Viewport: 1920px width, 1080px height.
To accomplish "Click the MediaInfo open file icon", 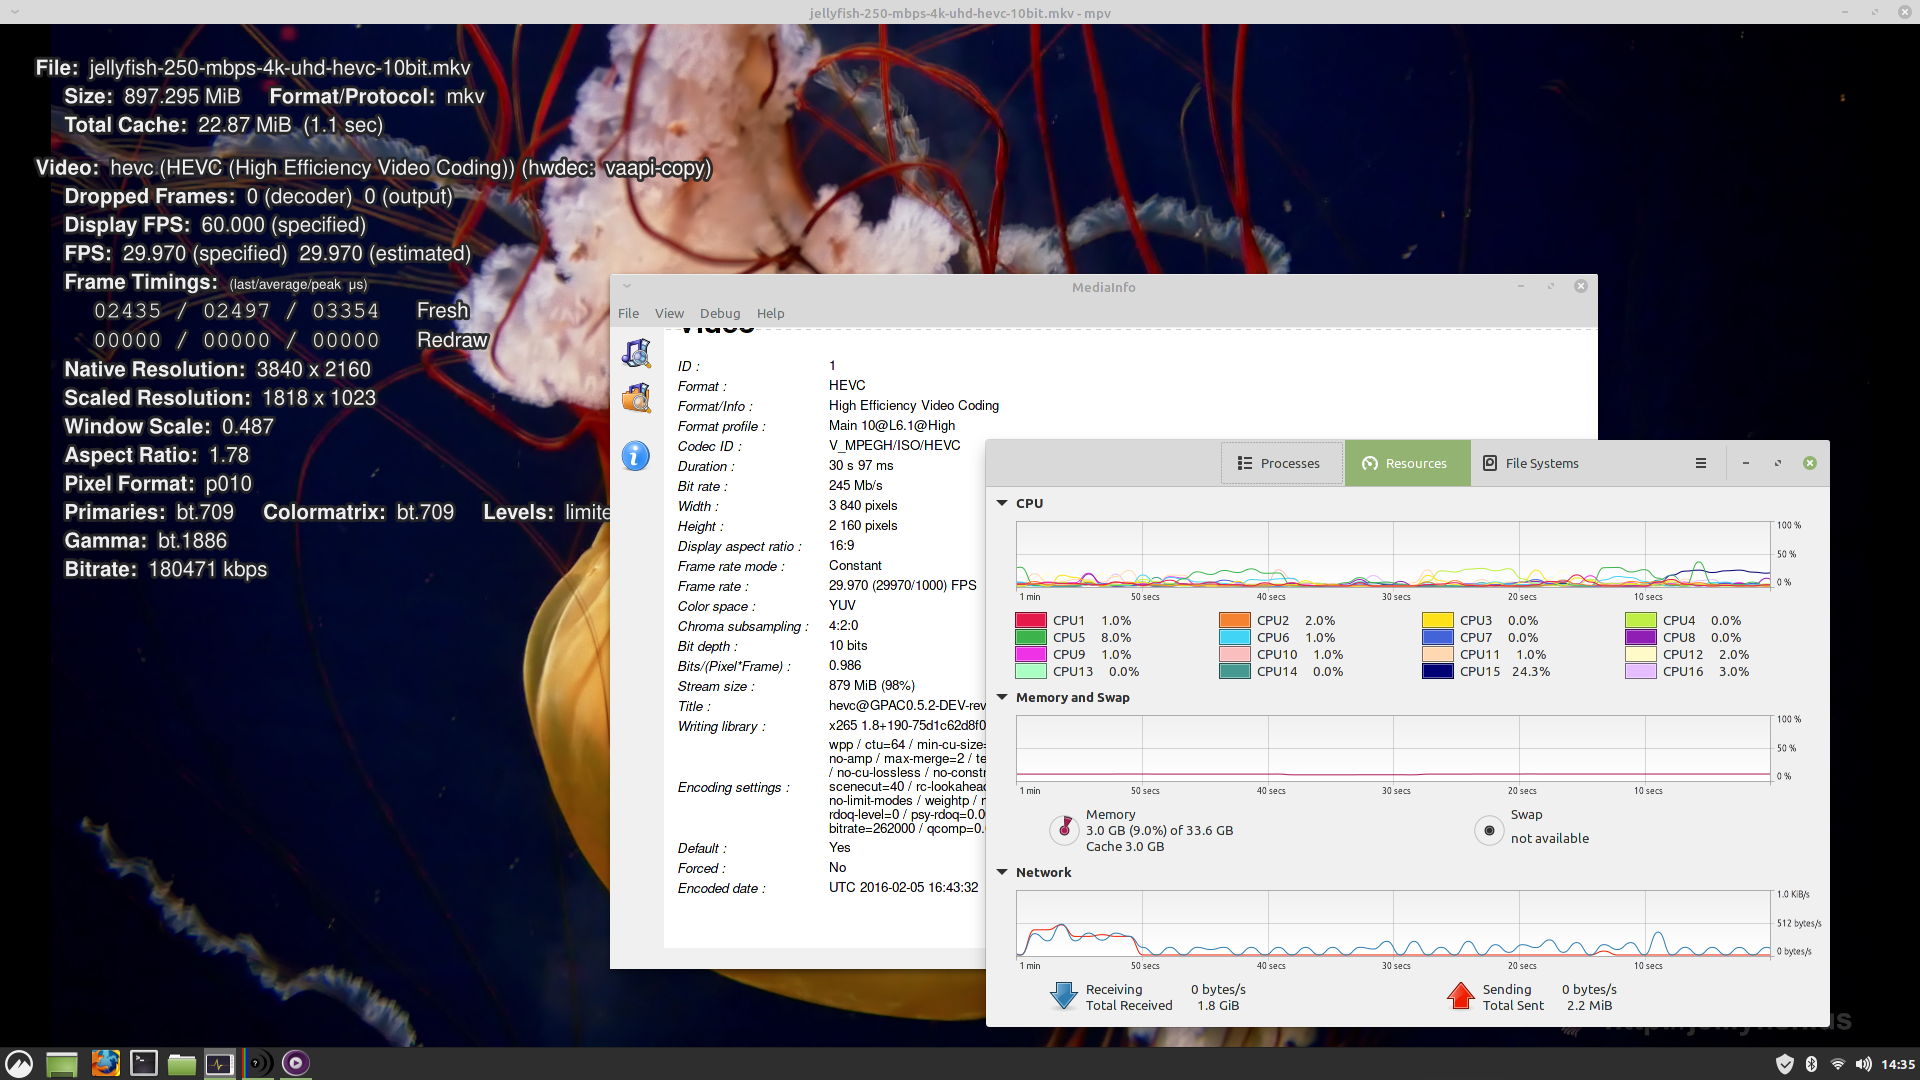I will tap(636, 353).
